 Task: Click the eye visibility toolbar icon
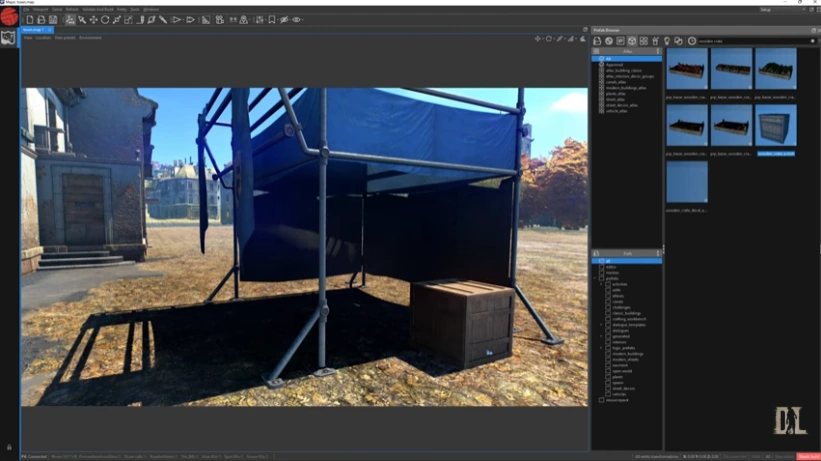[x=296, y=20]
